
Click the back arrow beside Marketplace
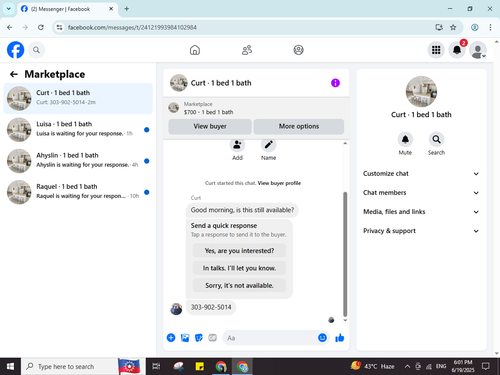[14, 74]
